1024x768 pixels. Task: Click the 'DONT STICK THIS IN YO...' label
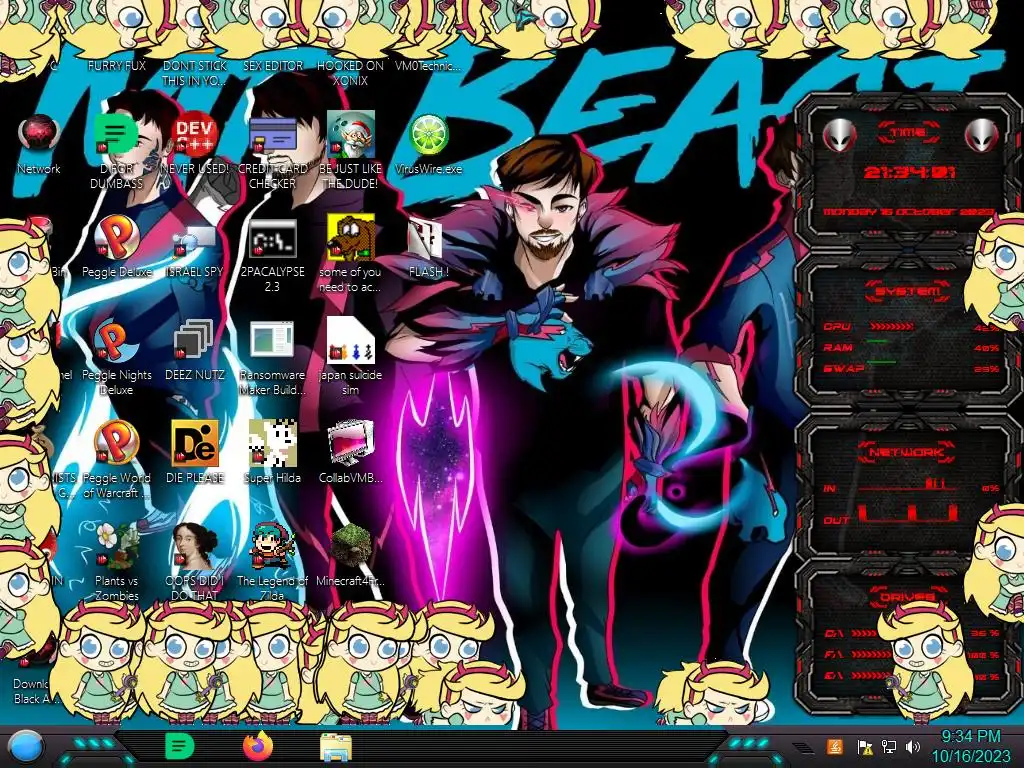click(194, 73)
